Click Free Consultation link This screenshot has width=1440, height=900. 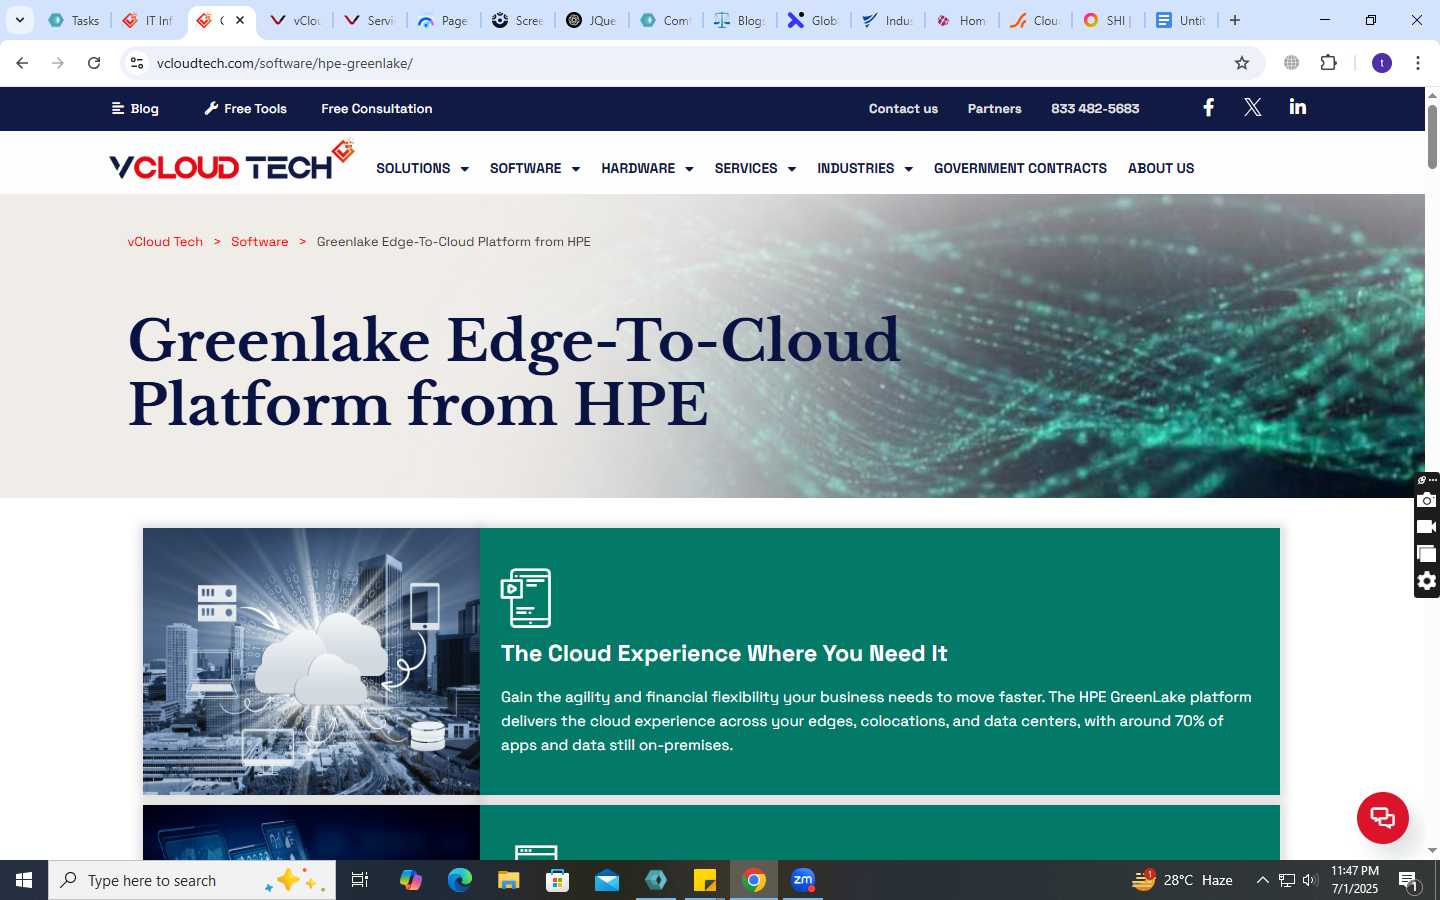(377, 108)
